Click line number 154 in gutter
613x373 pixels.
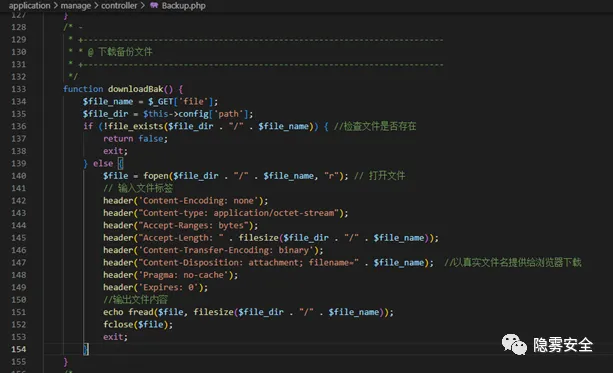(x=19, y=349)
